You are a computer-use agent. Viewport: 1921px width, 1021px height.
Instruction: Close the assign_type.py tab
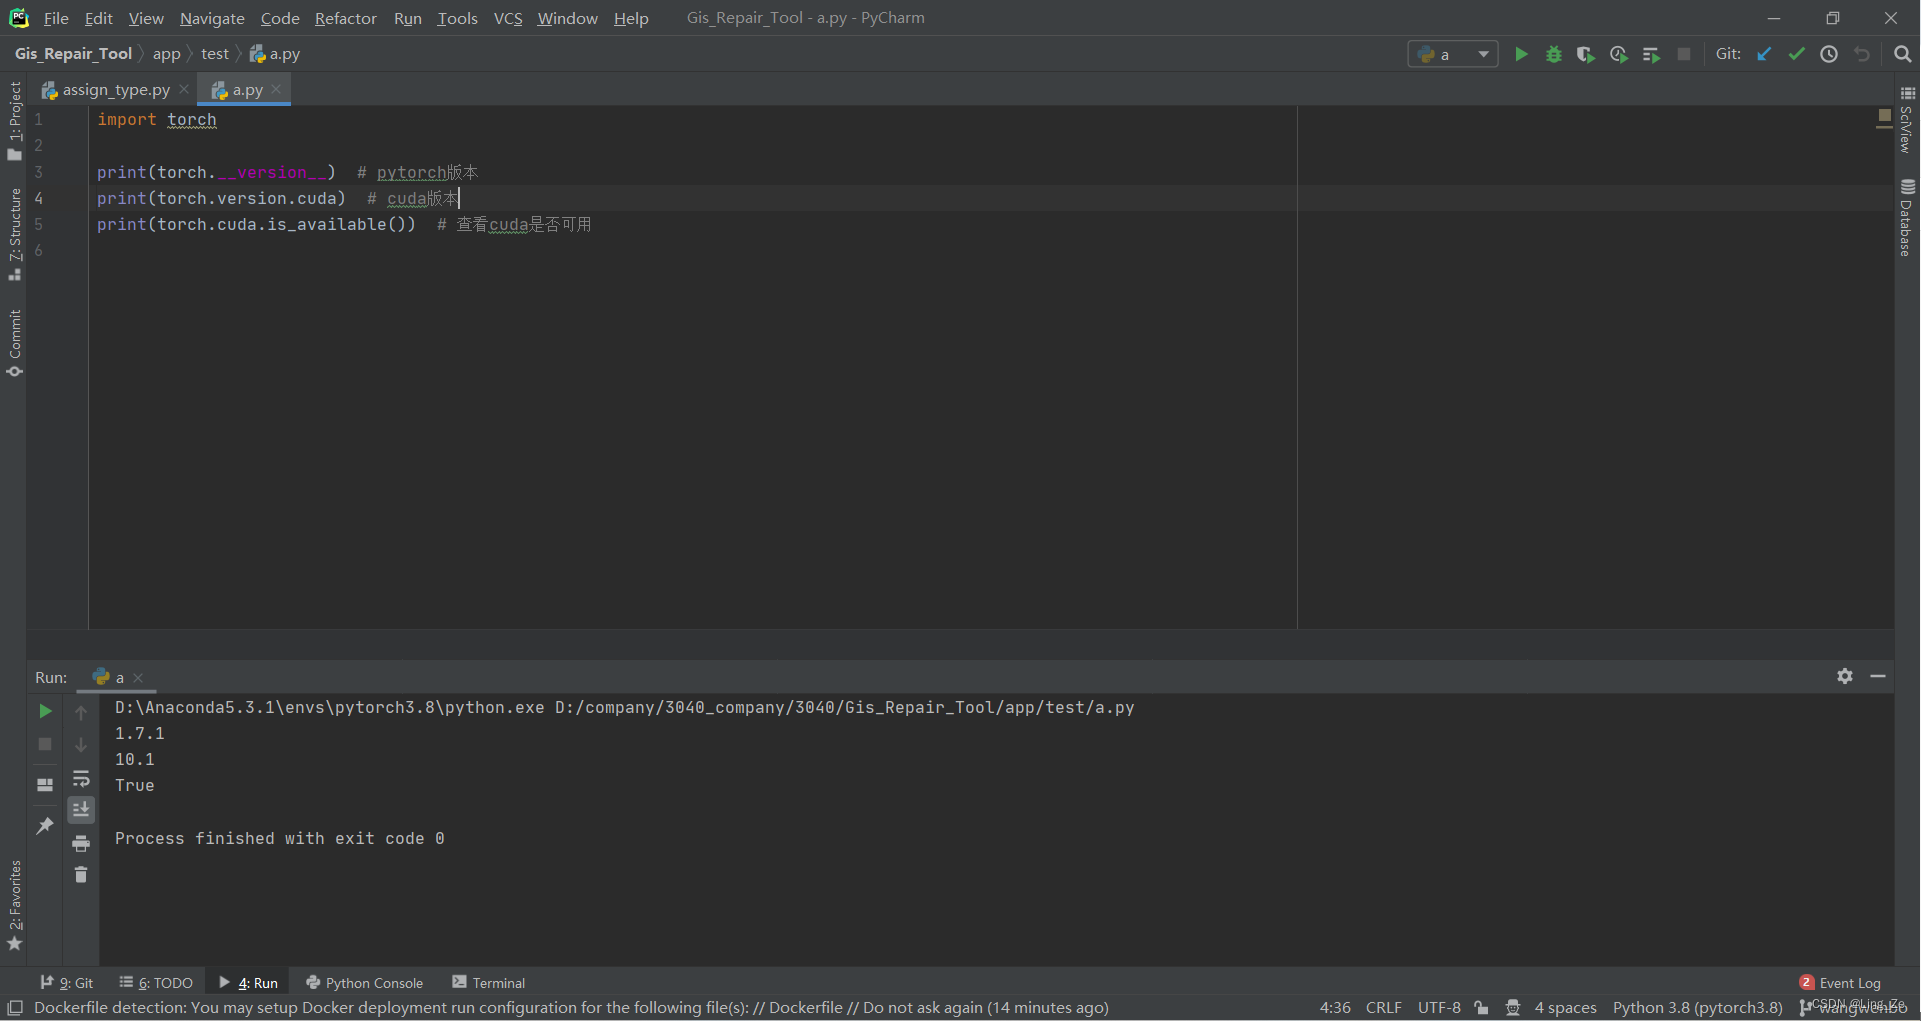(x=184, y=89)
